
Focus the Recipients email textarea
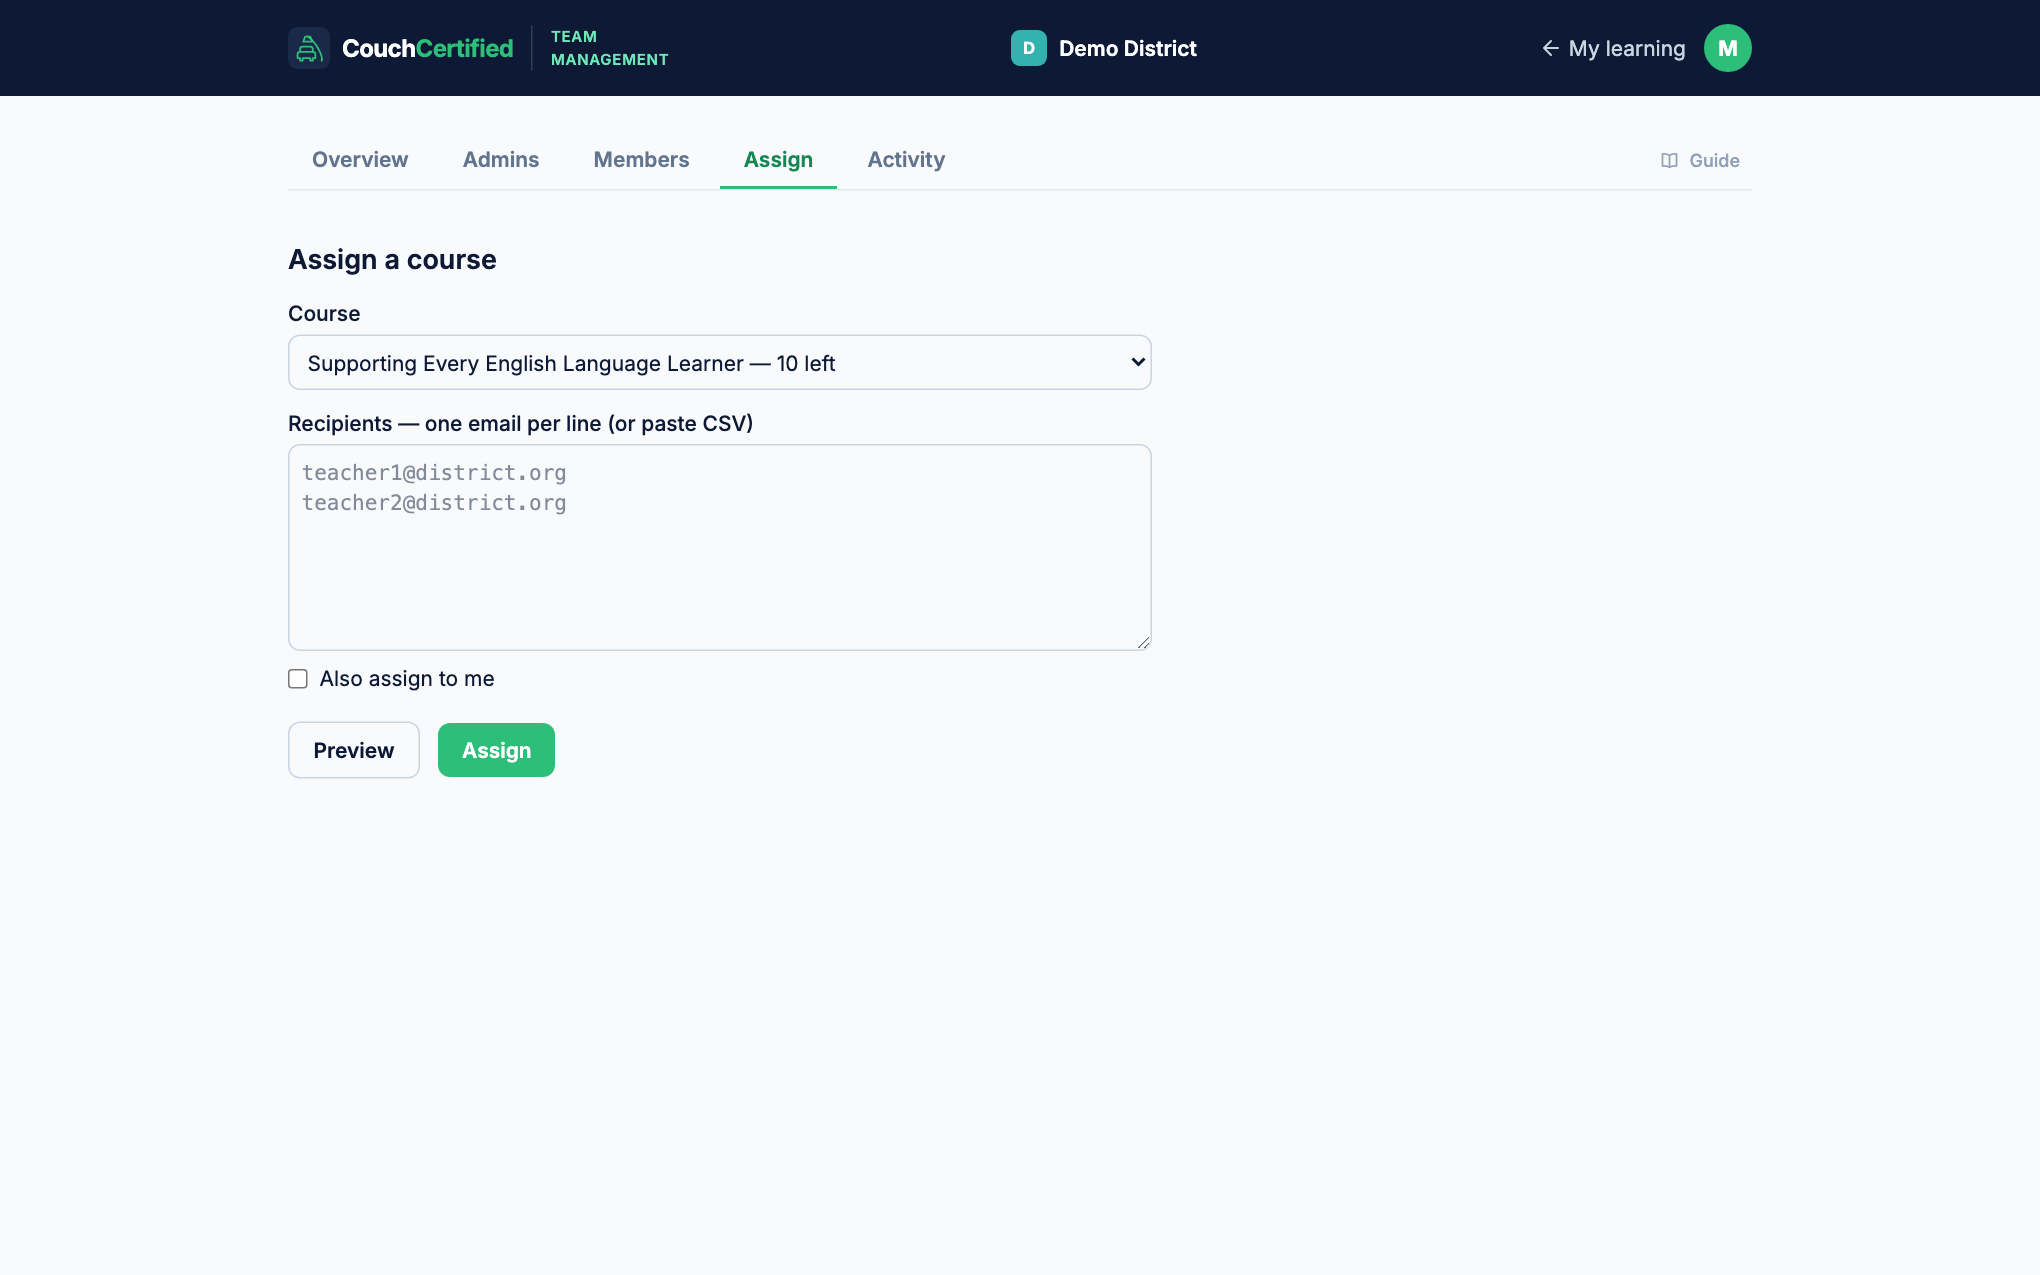click(720, 548)
